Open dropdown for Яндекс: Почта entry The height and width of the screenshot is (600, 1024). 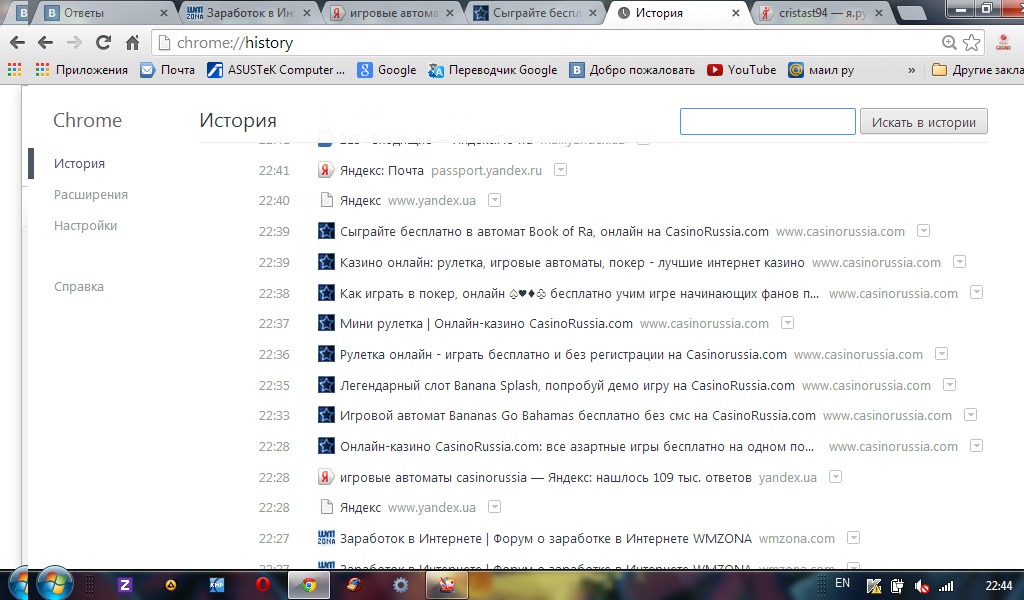[560, 170]
